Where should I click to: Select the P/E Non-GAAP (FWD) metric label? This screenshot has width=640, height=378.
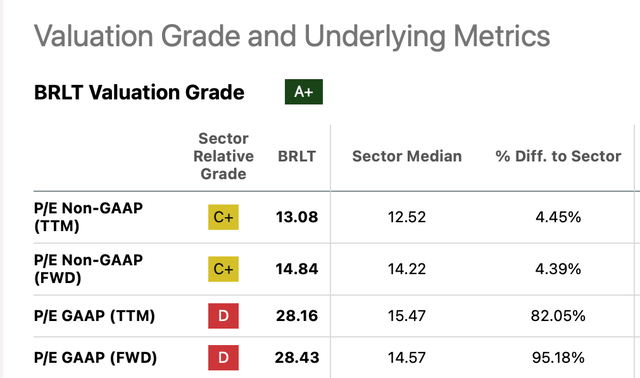coord(89,269)
